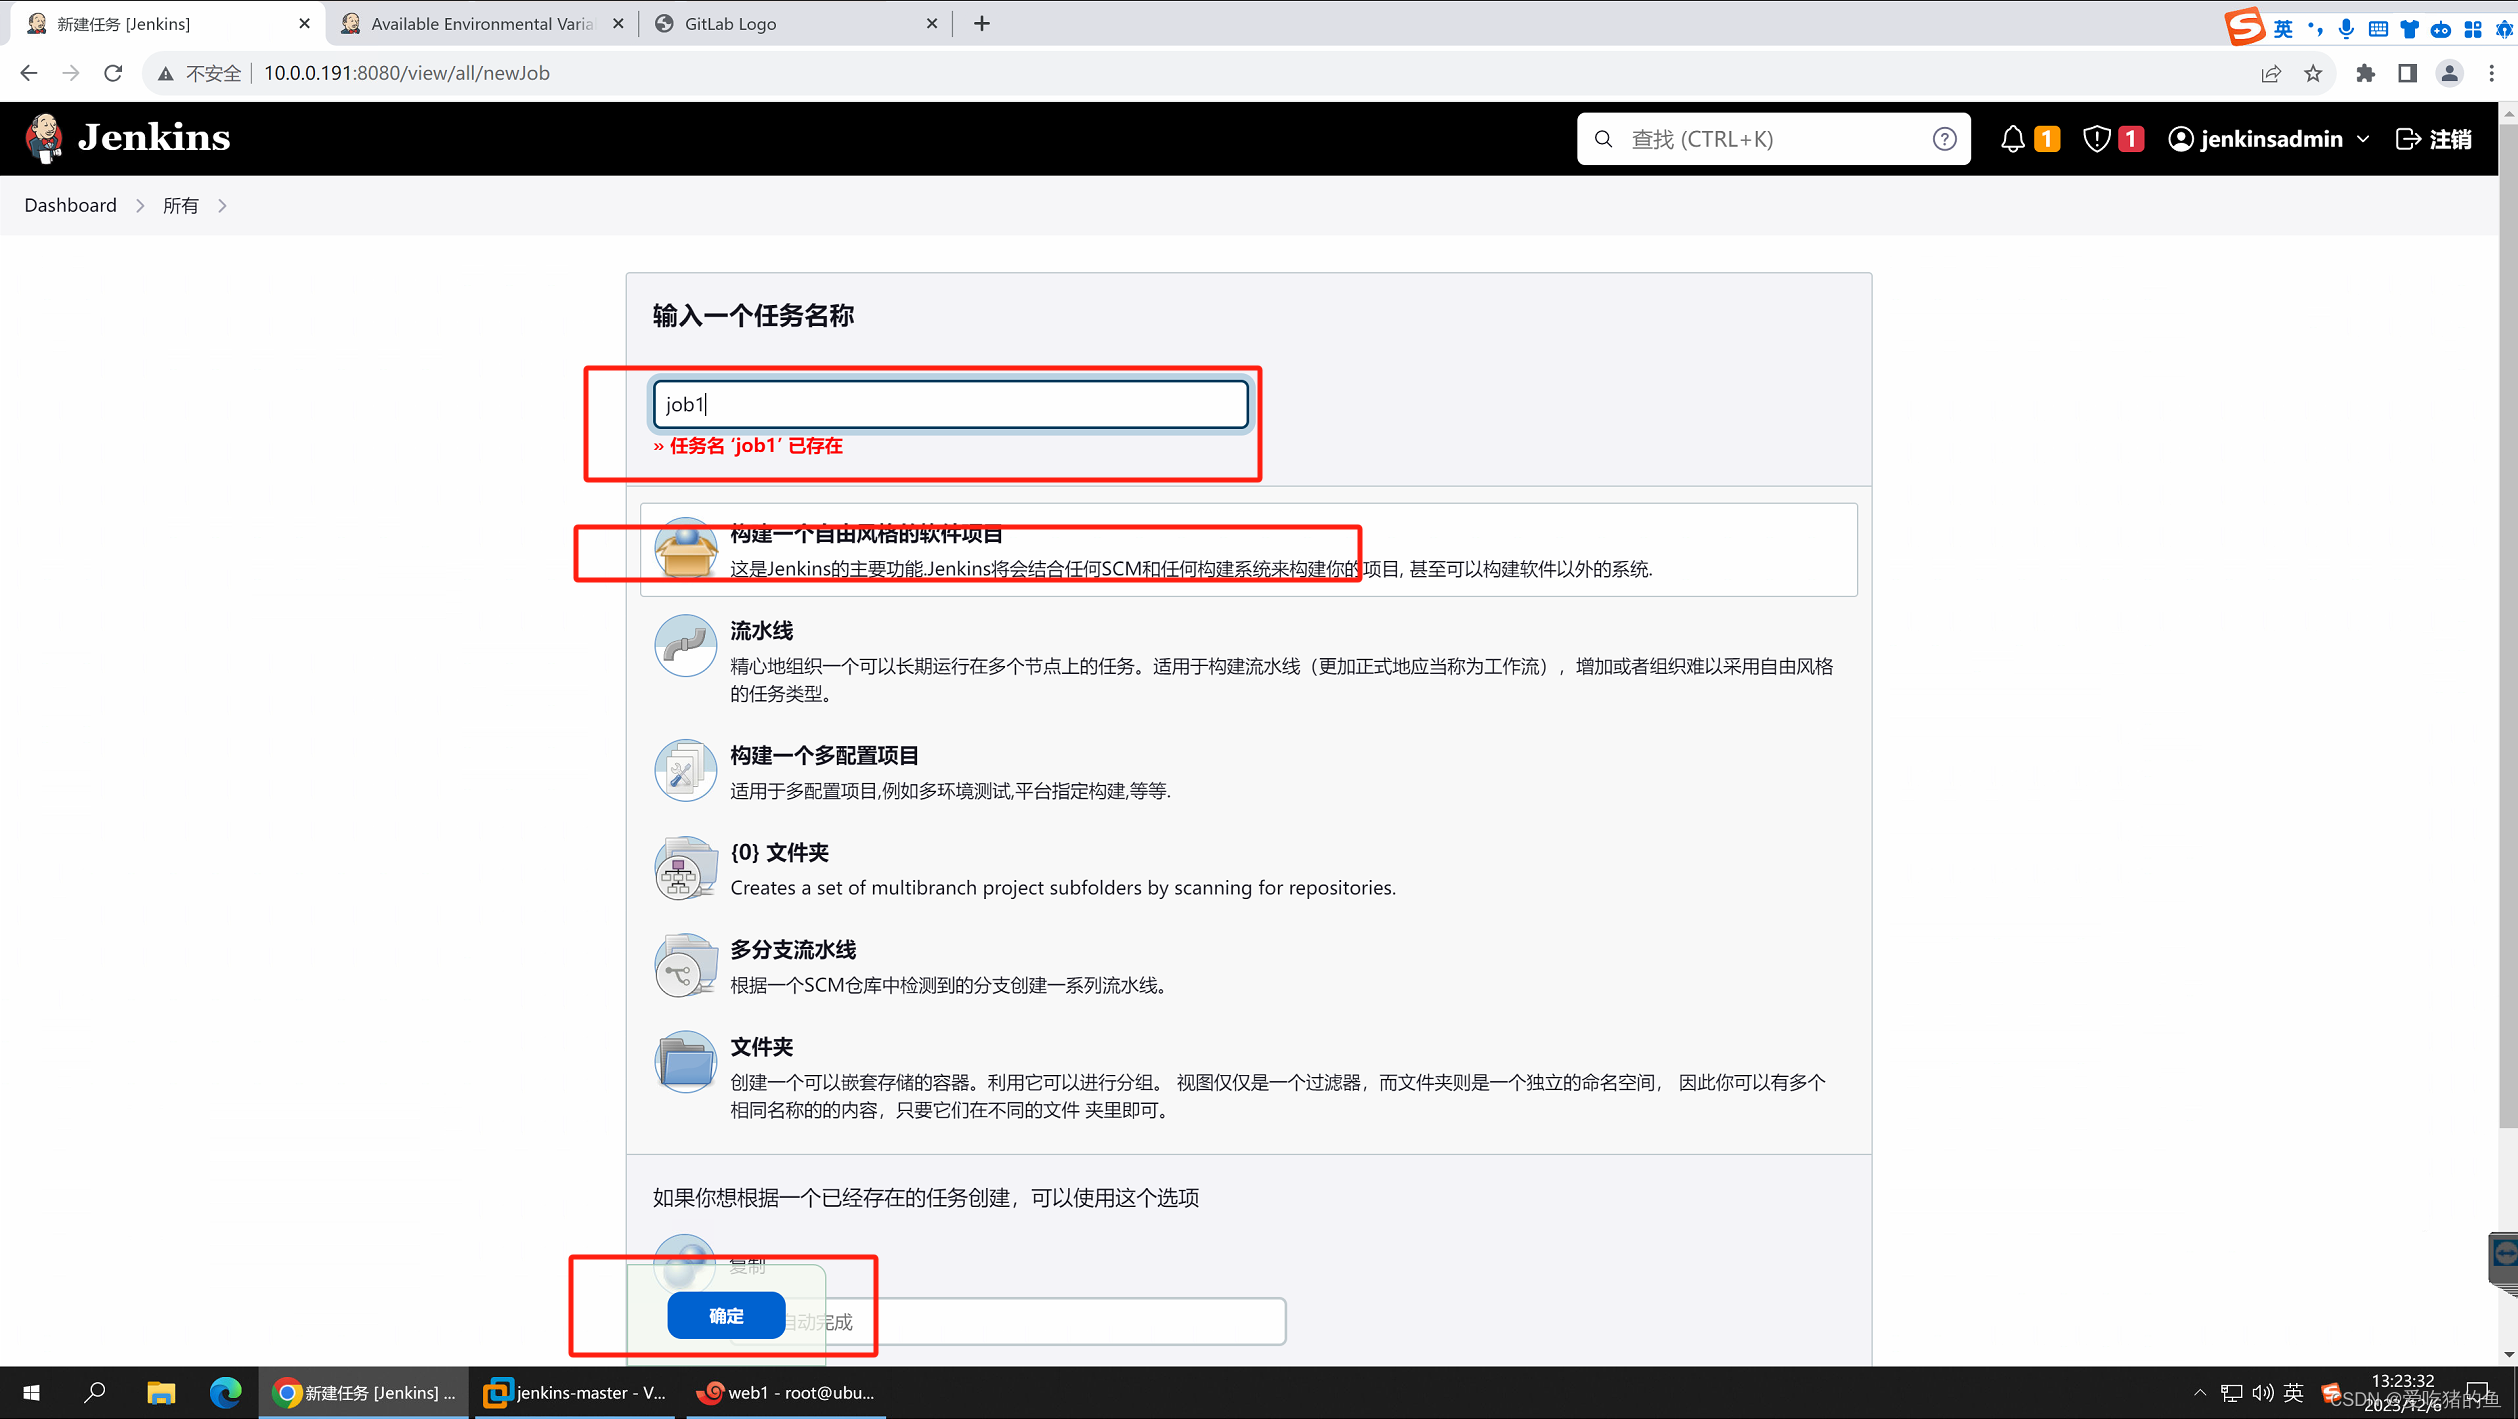Click the job1 task name input field
The width and height of the screenshot is (2518, 1419).
coord(950,404)
